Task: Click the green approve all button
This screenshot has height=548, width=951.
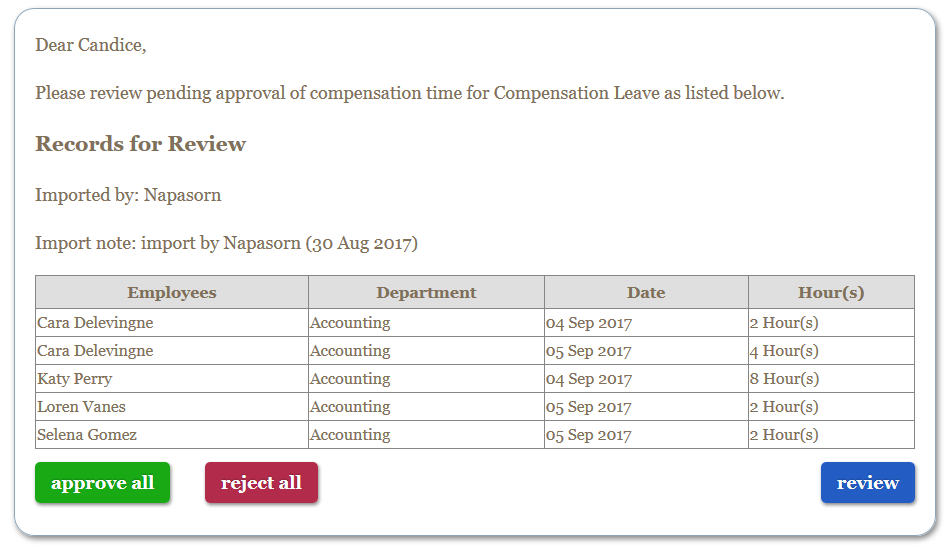Action: (102, 483)
